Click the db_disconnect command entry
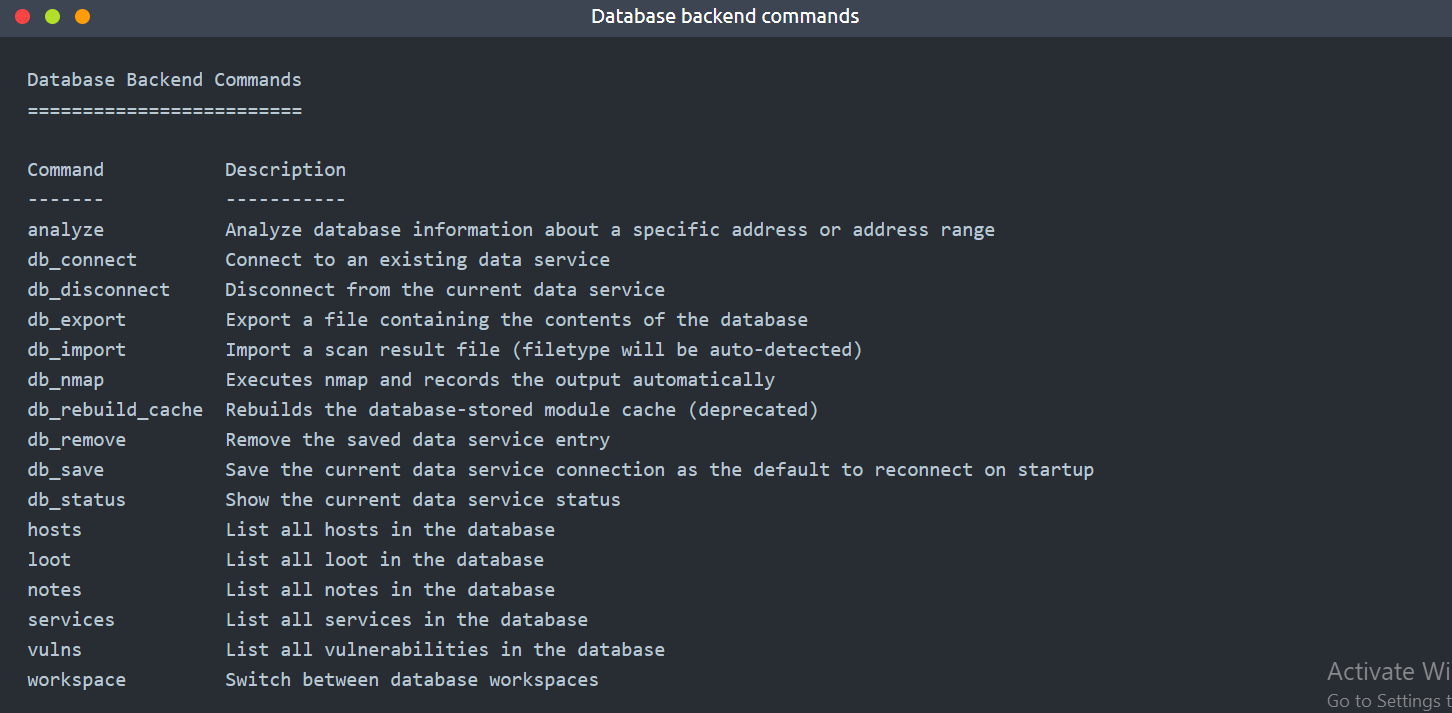This screenshot has height=713, width=1452. 98,290
